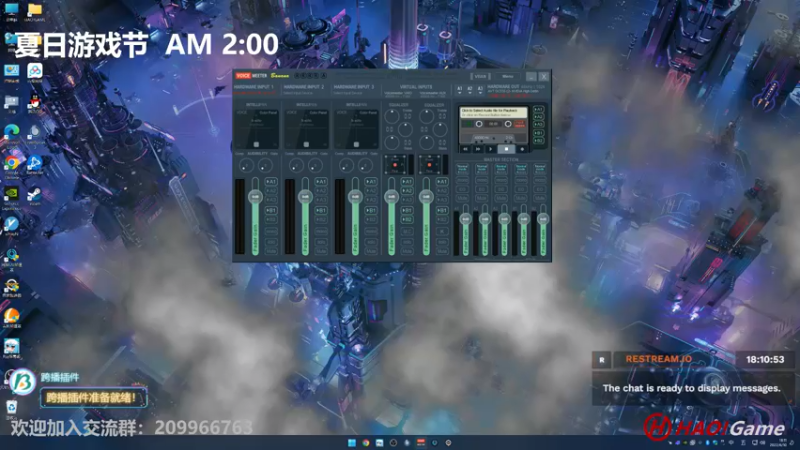Click the Intellipan pad of Hardware Input 1
The height and width of the screenshot is (450, 800).
pyautogui.click(x=256, y=129)
